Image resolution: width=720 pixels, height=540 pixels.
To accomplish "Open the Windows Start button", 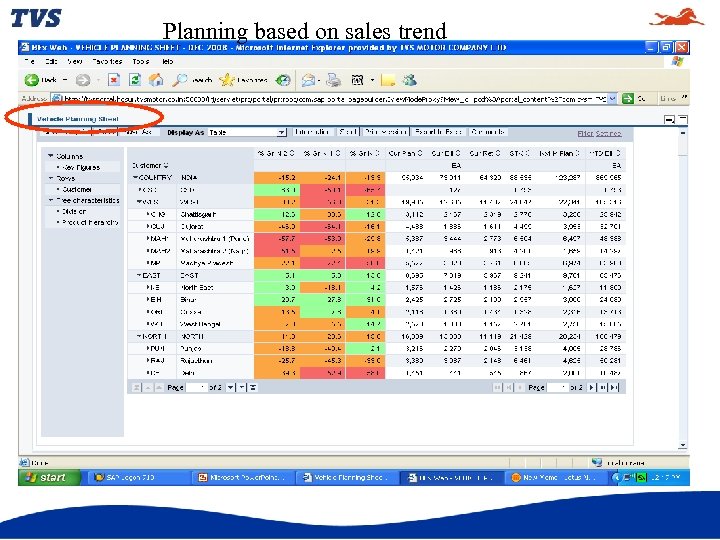I will coord(49,478).
